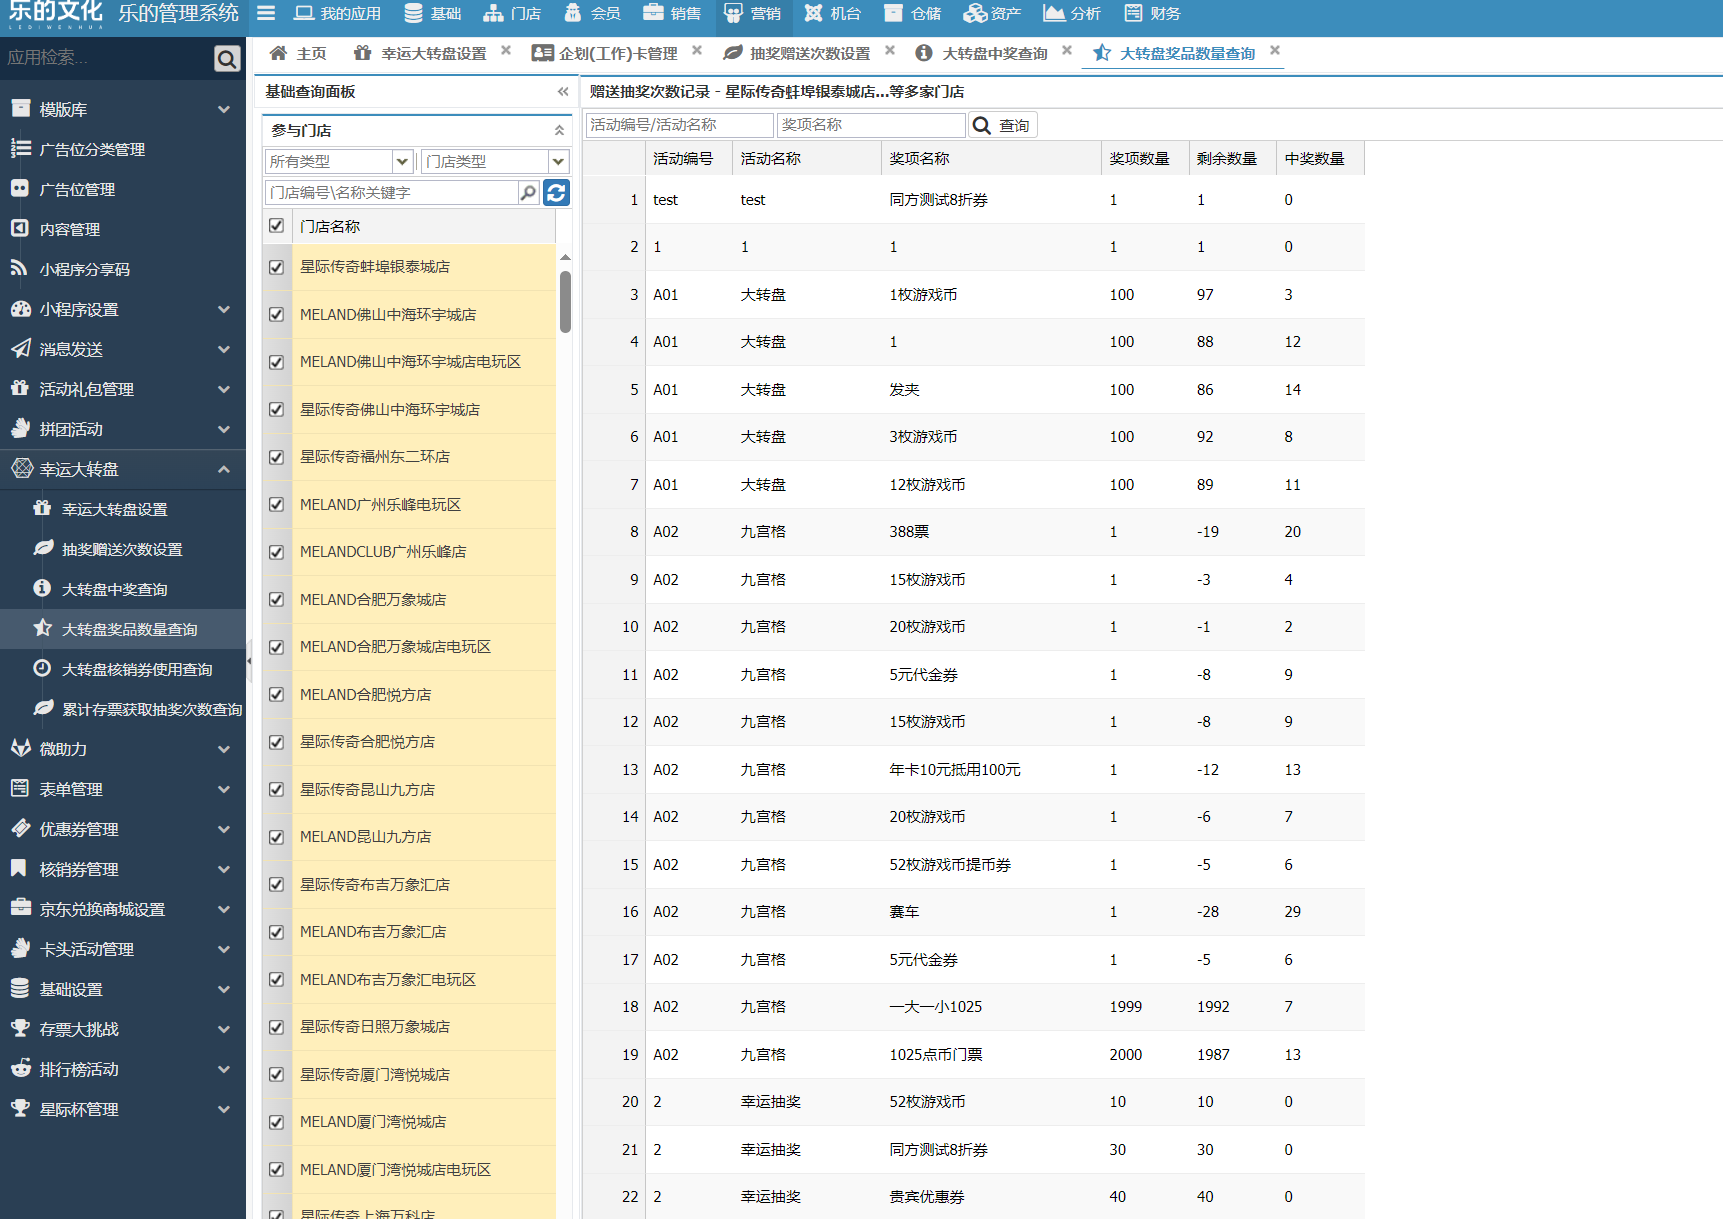
Task: Click the 拼团活动 hand icon
Action: pyautogui.click(x=20, y=428)
